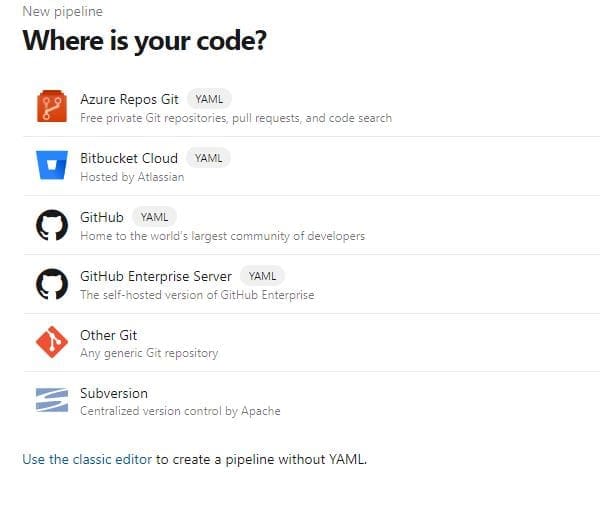Select the GitHub Enterprise Server label
The image size is (600, 505).
pyautogui.click(x=155, y=276)
